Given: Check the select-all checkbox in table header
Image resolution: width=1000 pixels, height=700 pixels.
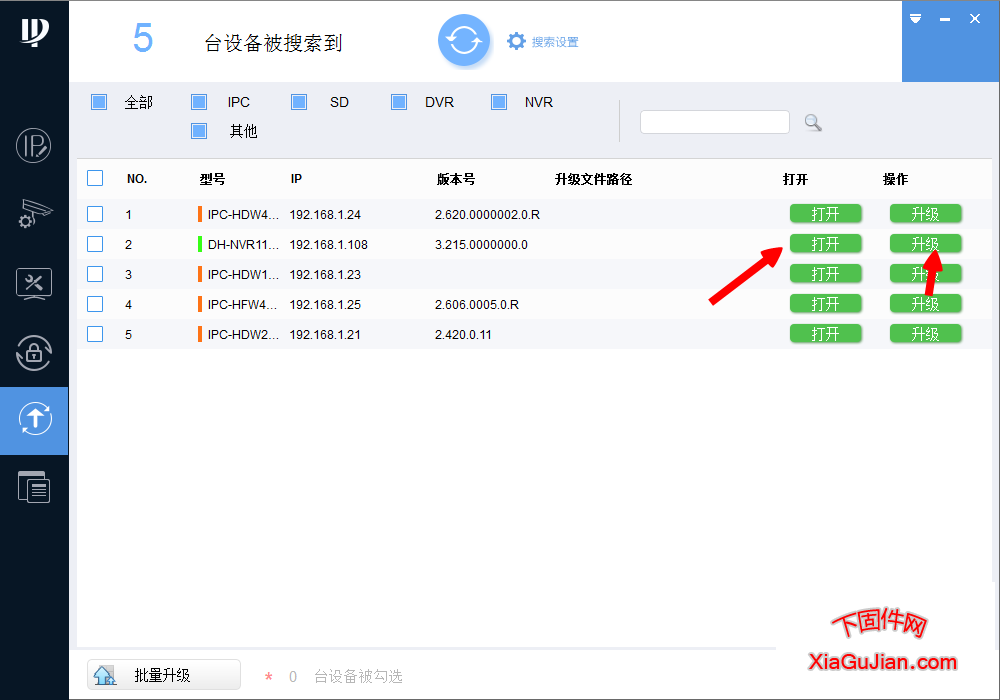Looking at the screenshot, I should pyautogui.click(x=95, y=178).
